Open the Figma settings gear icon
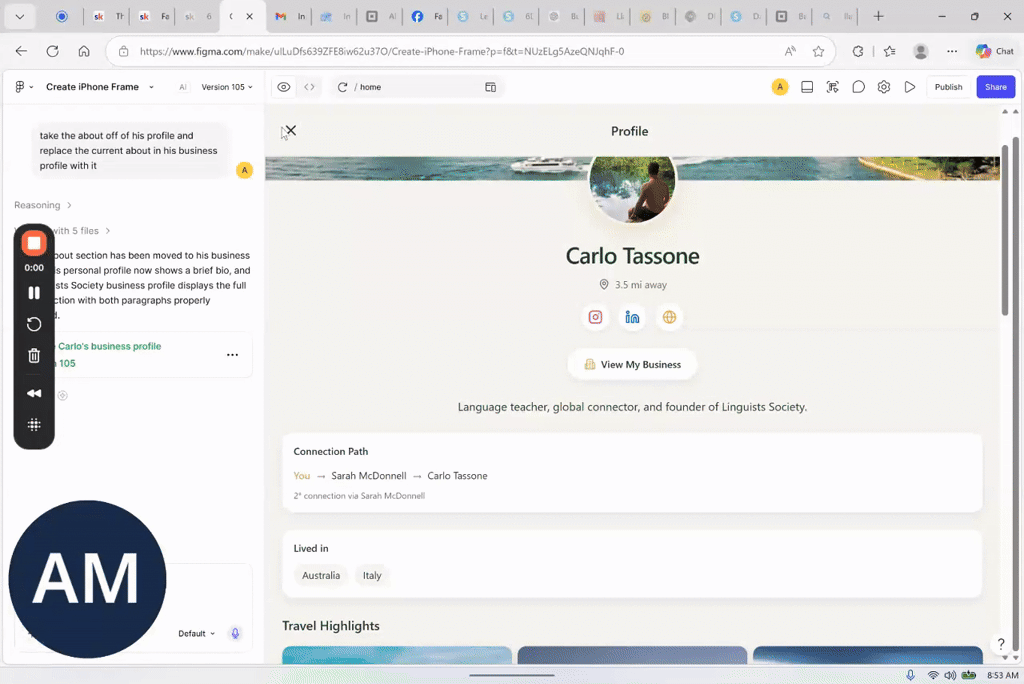This screenshot has height=684, width=1024. coord(884,87)
